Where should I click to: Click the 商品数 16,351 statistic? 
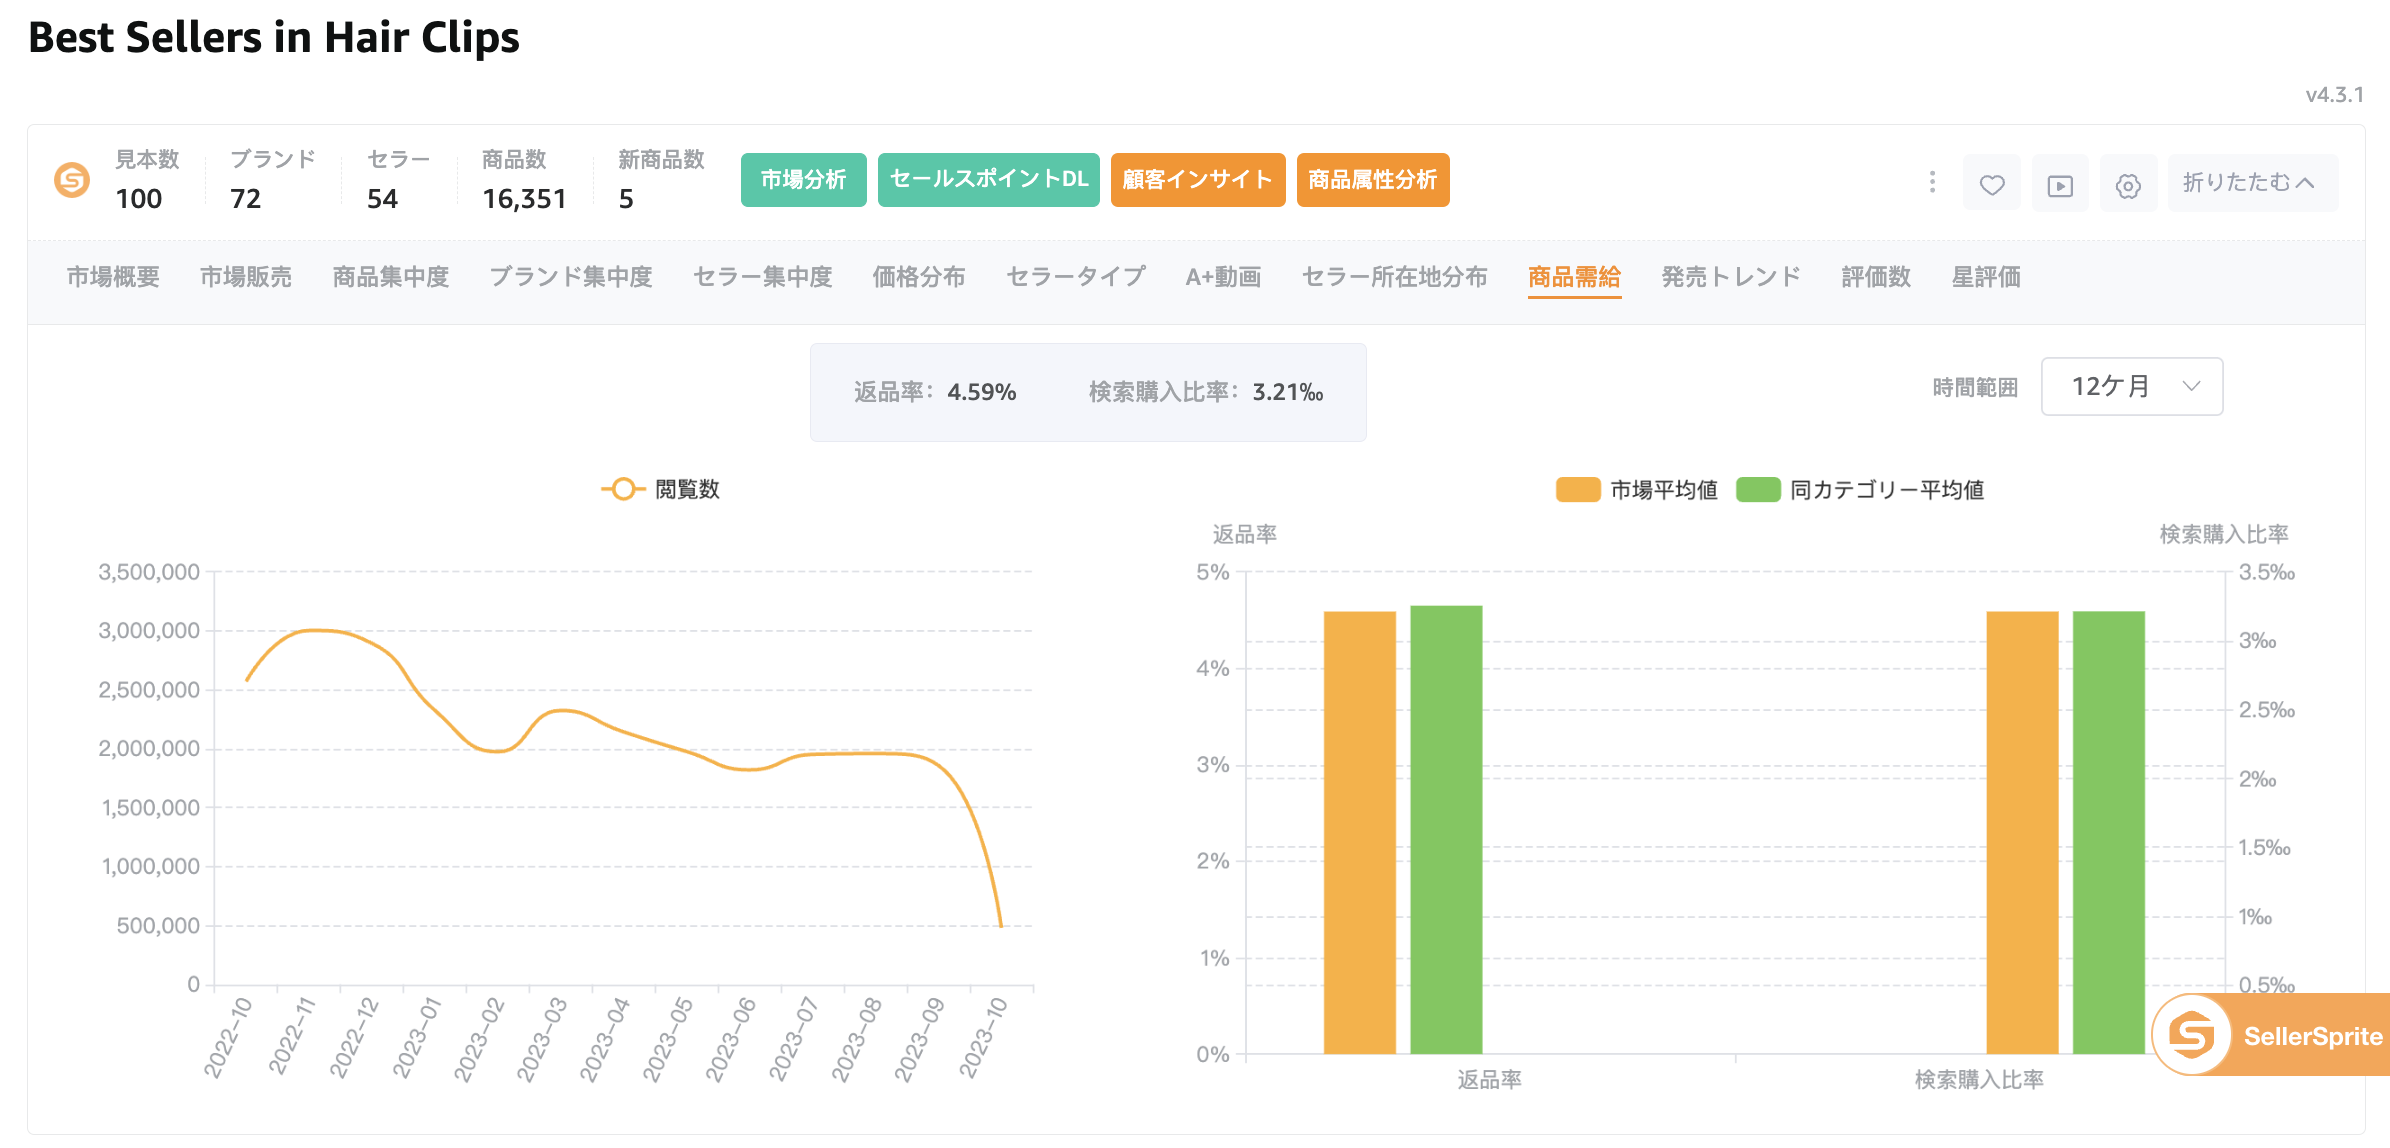(524, 180)
